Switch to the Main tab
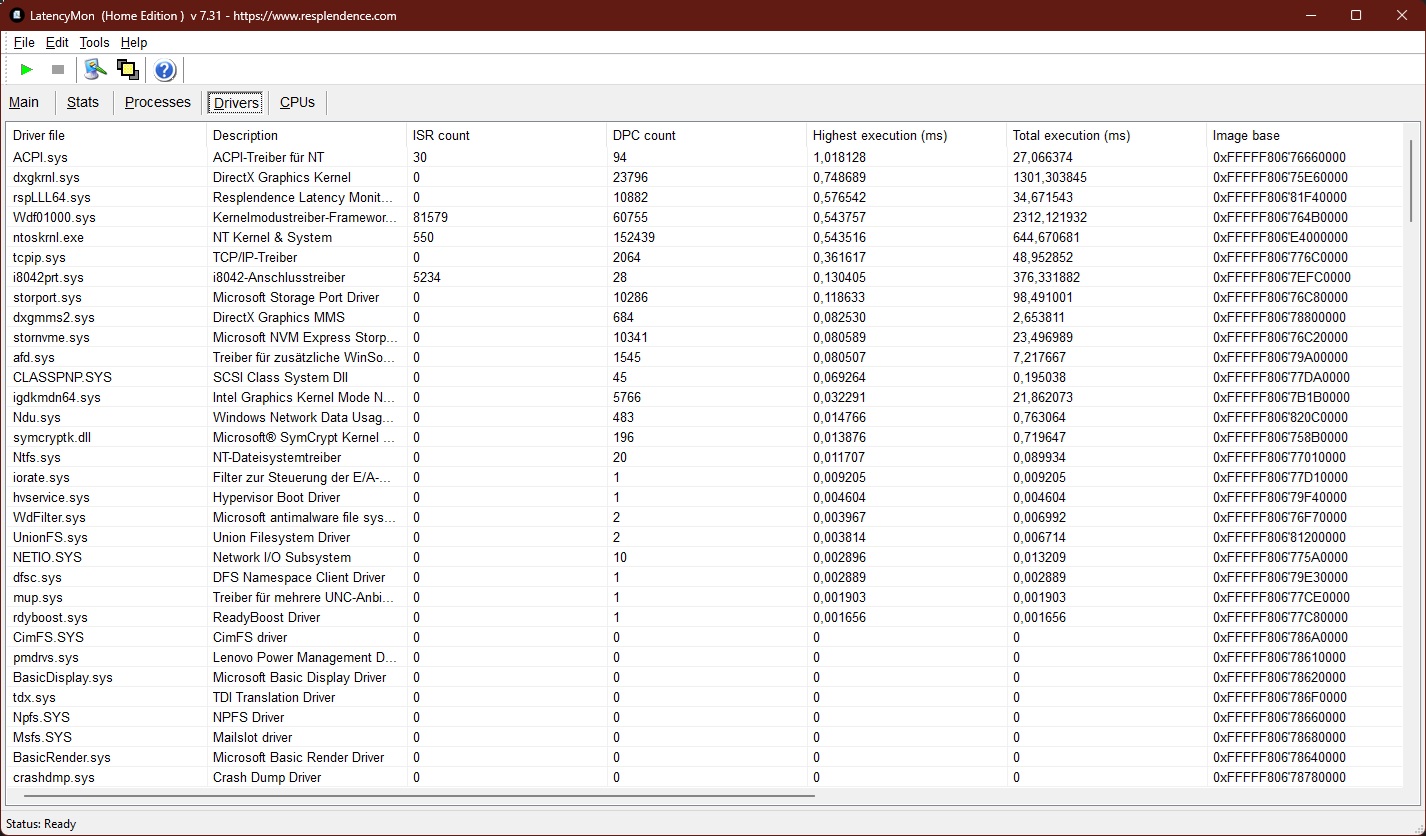This screenshot has height=836, width=1426. pyautogui.click(x=24, y=102)
